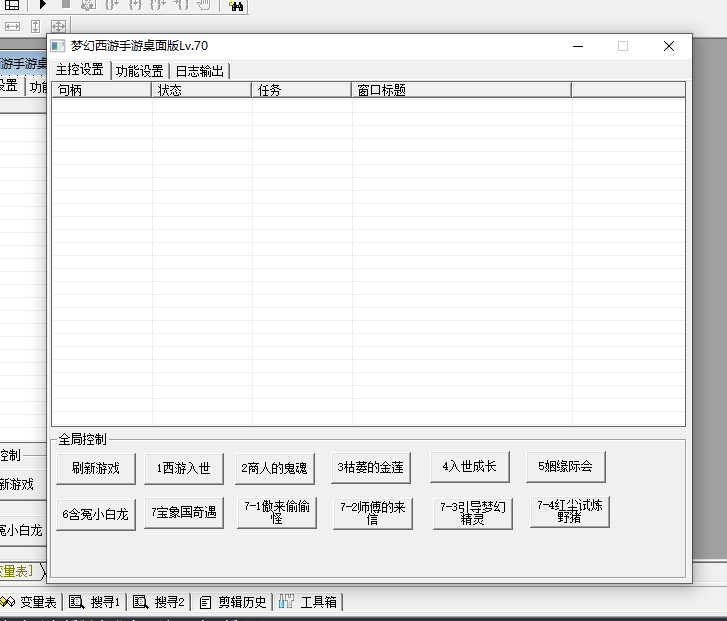The width and height of the screenshot is (727, 621).
Task: Click the 7-1傲来偷偷怪 button
Action: 276,512
